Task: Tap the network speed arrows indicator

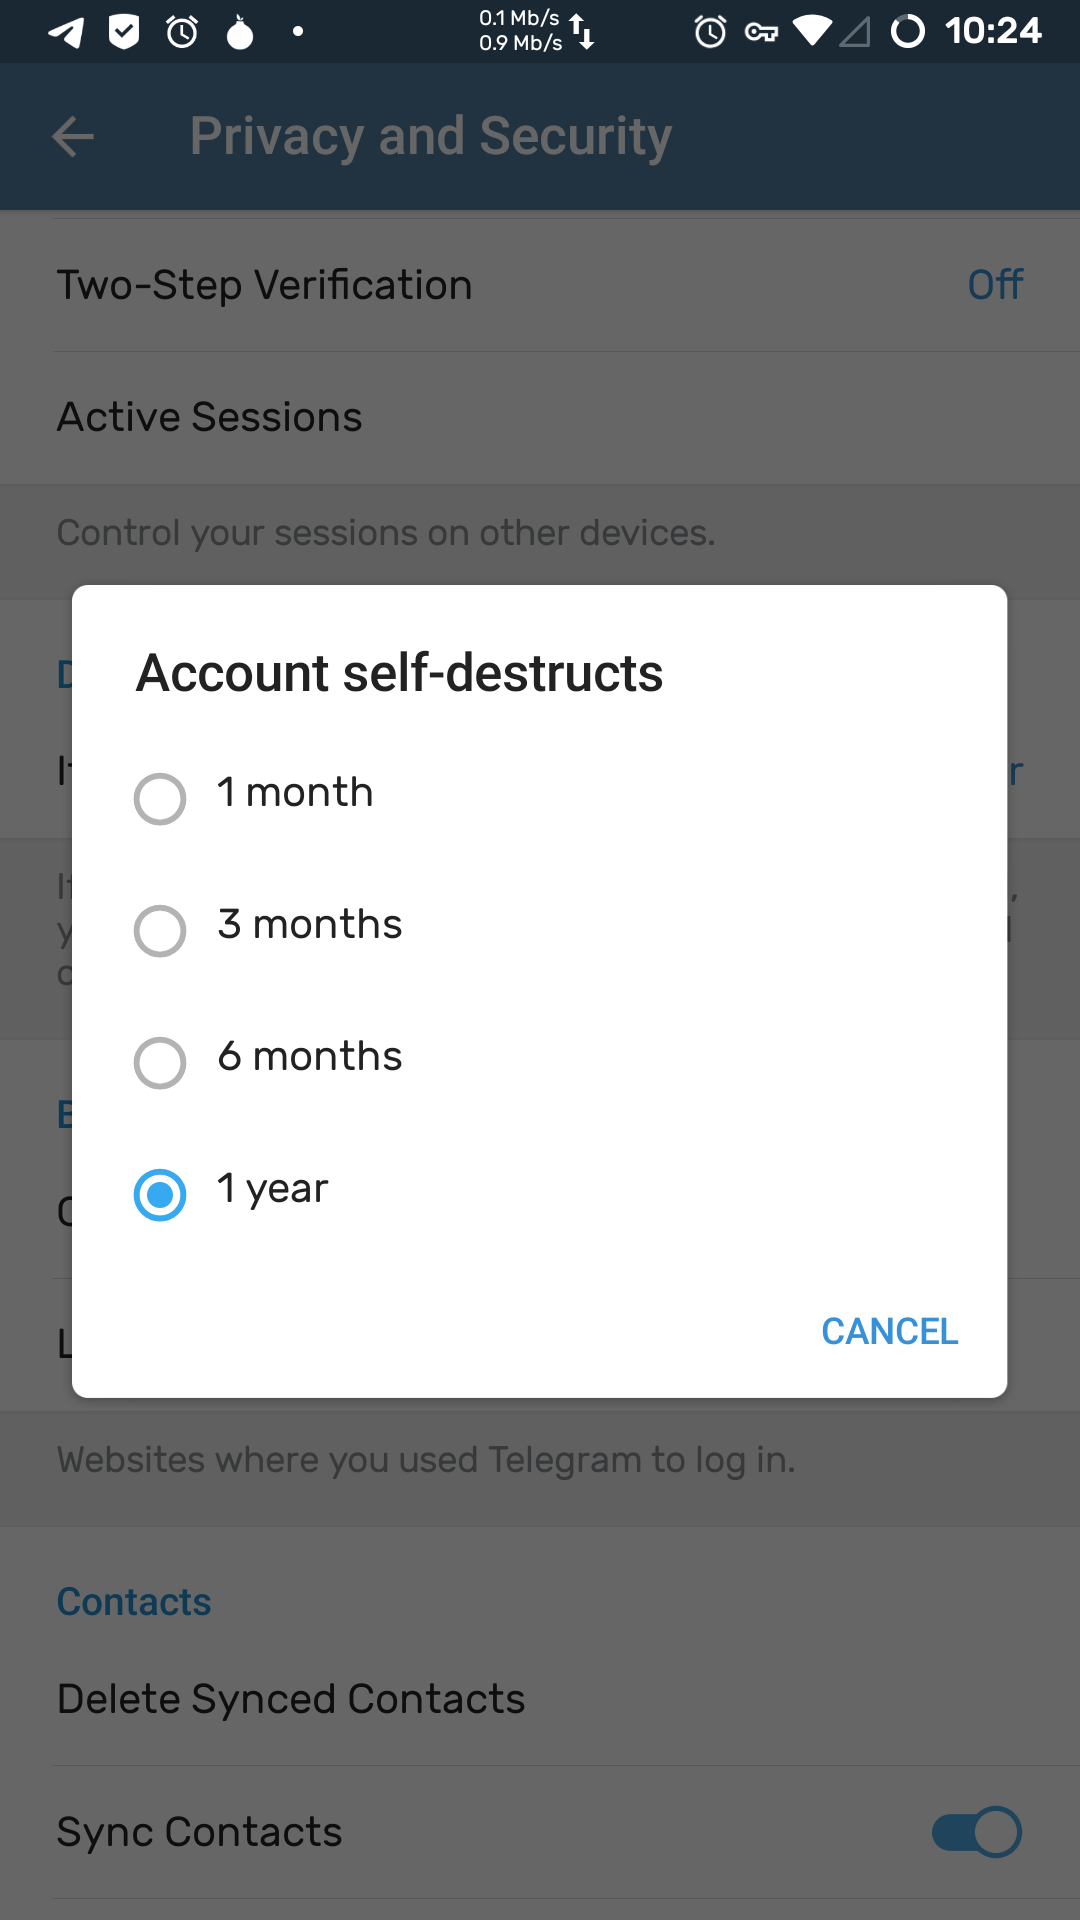Action: click(x=582, y=31)
